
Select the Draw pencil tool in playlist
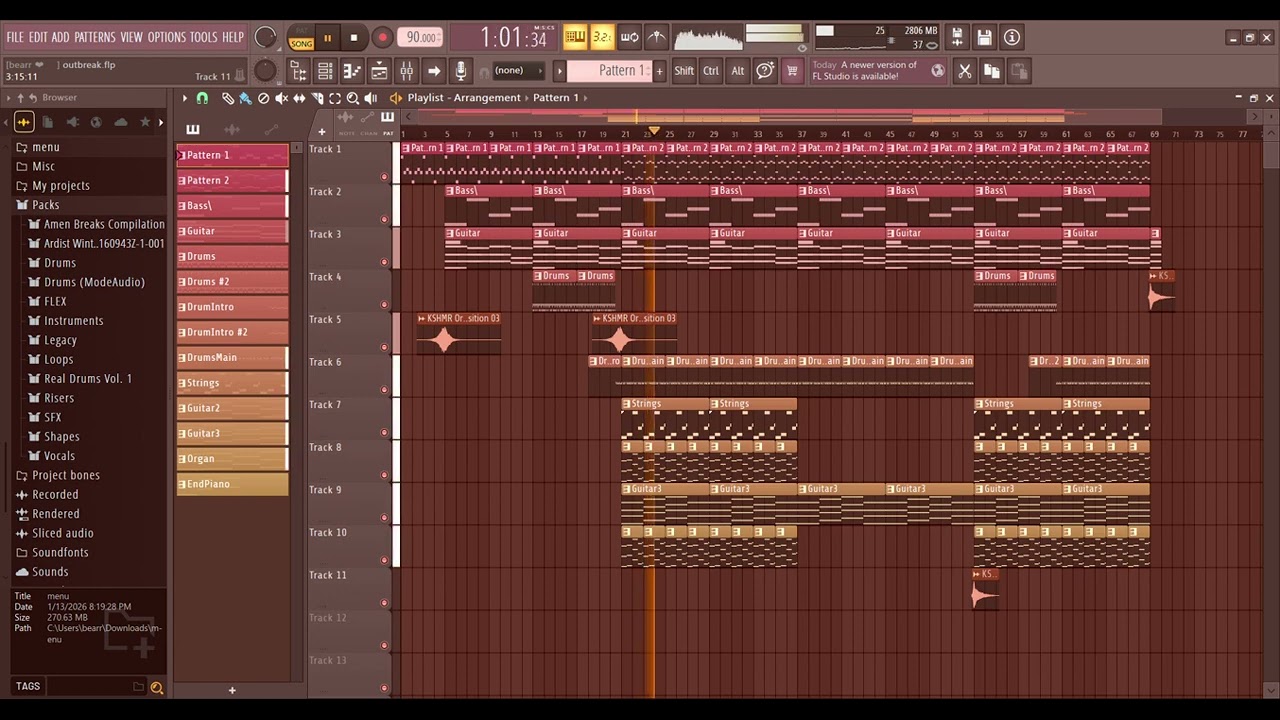coord(228,98)
